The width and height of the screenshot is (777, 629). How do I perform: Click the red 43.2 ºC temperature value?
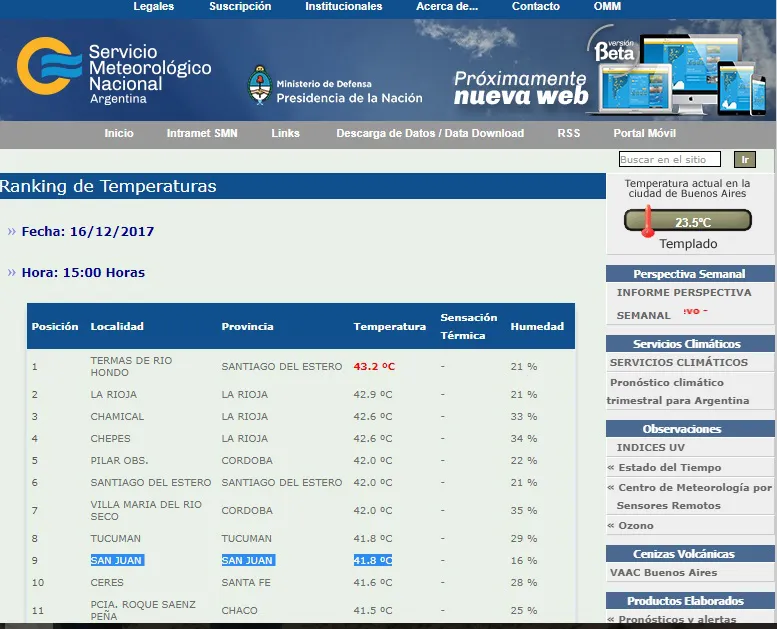click(x=374, y=366)
